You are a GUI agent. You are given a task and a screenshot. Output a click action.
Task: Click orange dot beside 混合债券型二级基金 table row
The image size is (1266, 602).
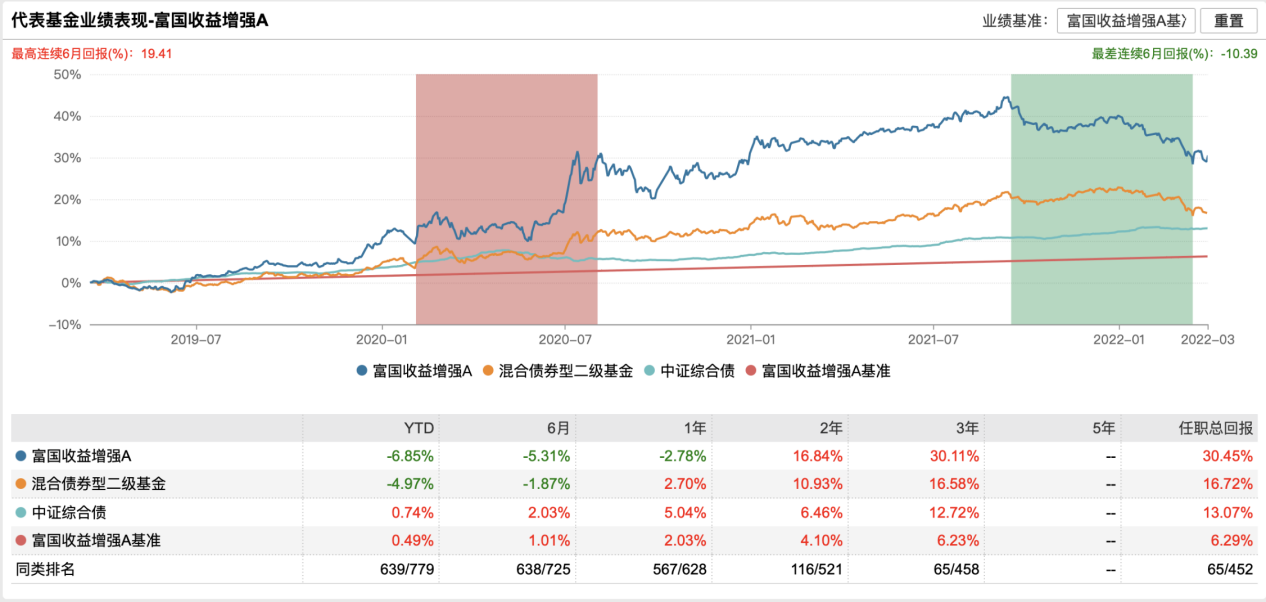pyautogui.click(x=20, y=484)
